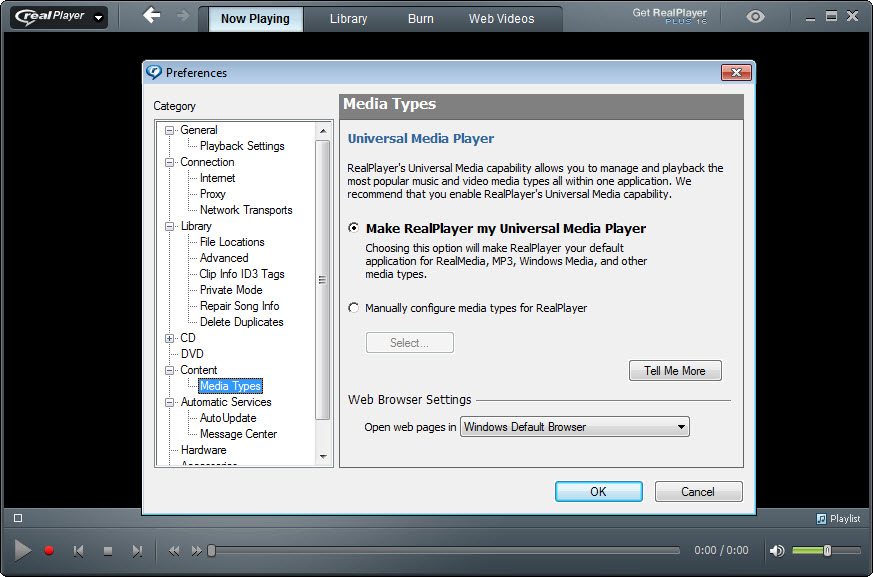
Task: Select Media Types tree item
Action: coord(230,385)
